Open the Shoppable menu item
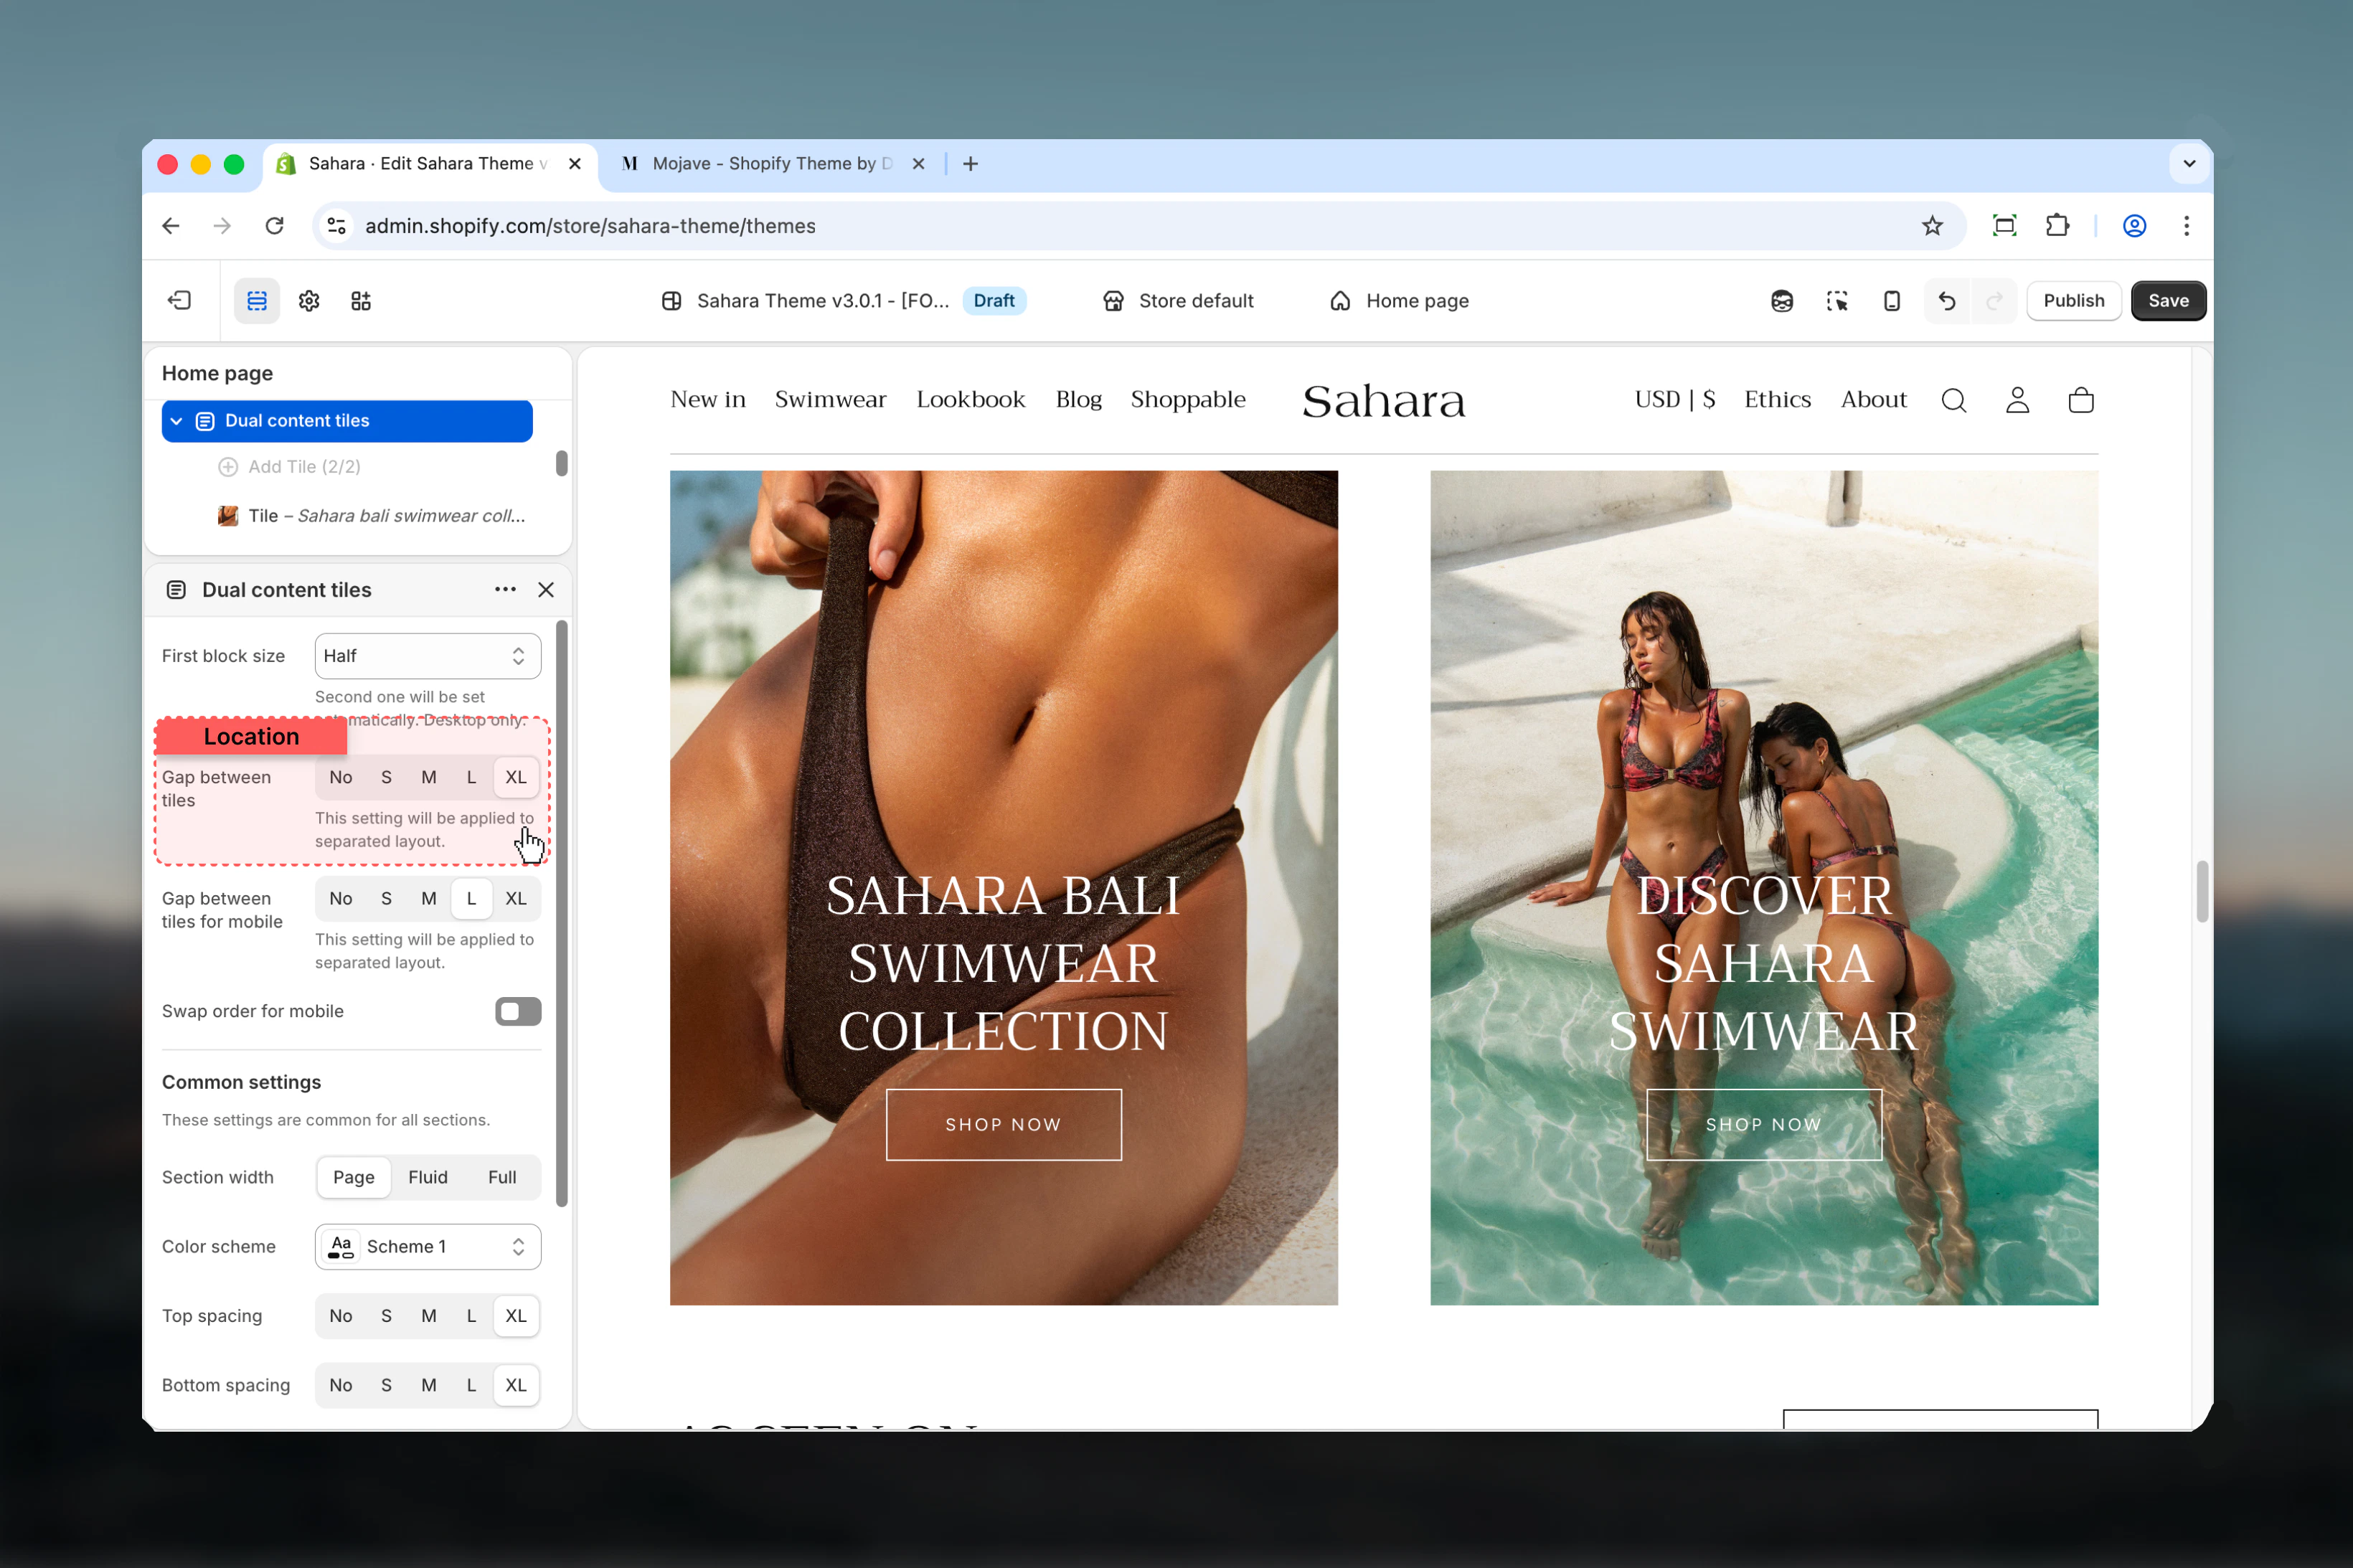The height and width of the screenshot is (1568, 2353). click(x=1188, y=399)
